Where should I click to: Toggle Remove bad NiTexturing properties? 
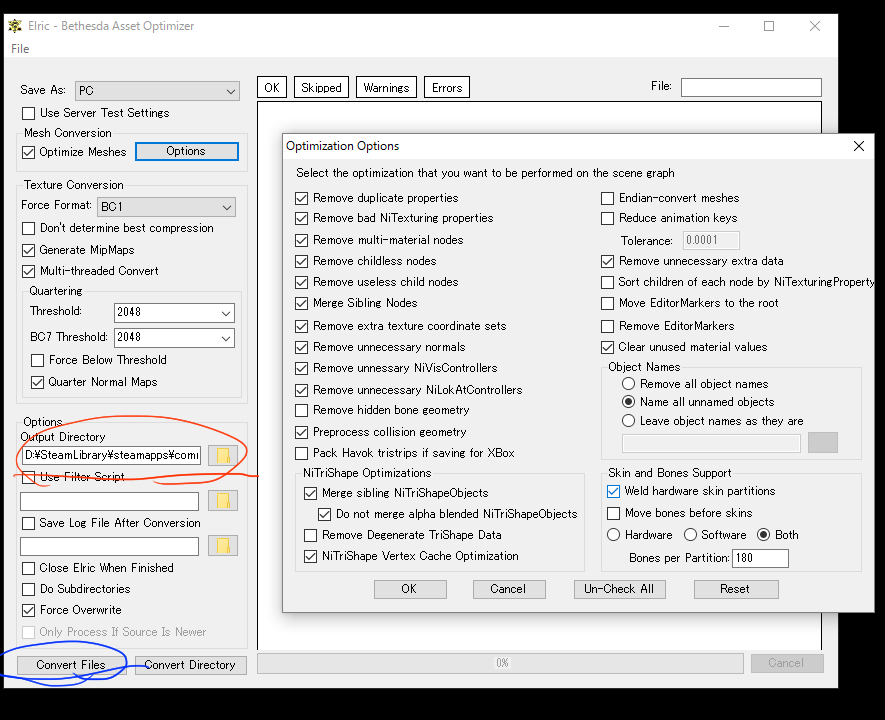pos(302,218)
